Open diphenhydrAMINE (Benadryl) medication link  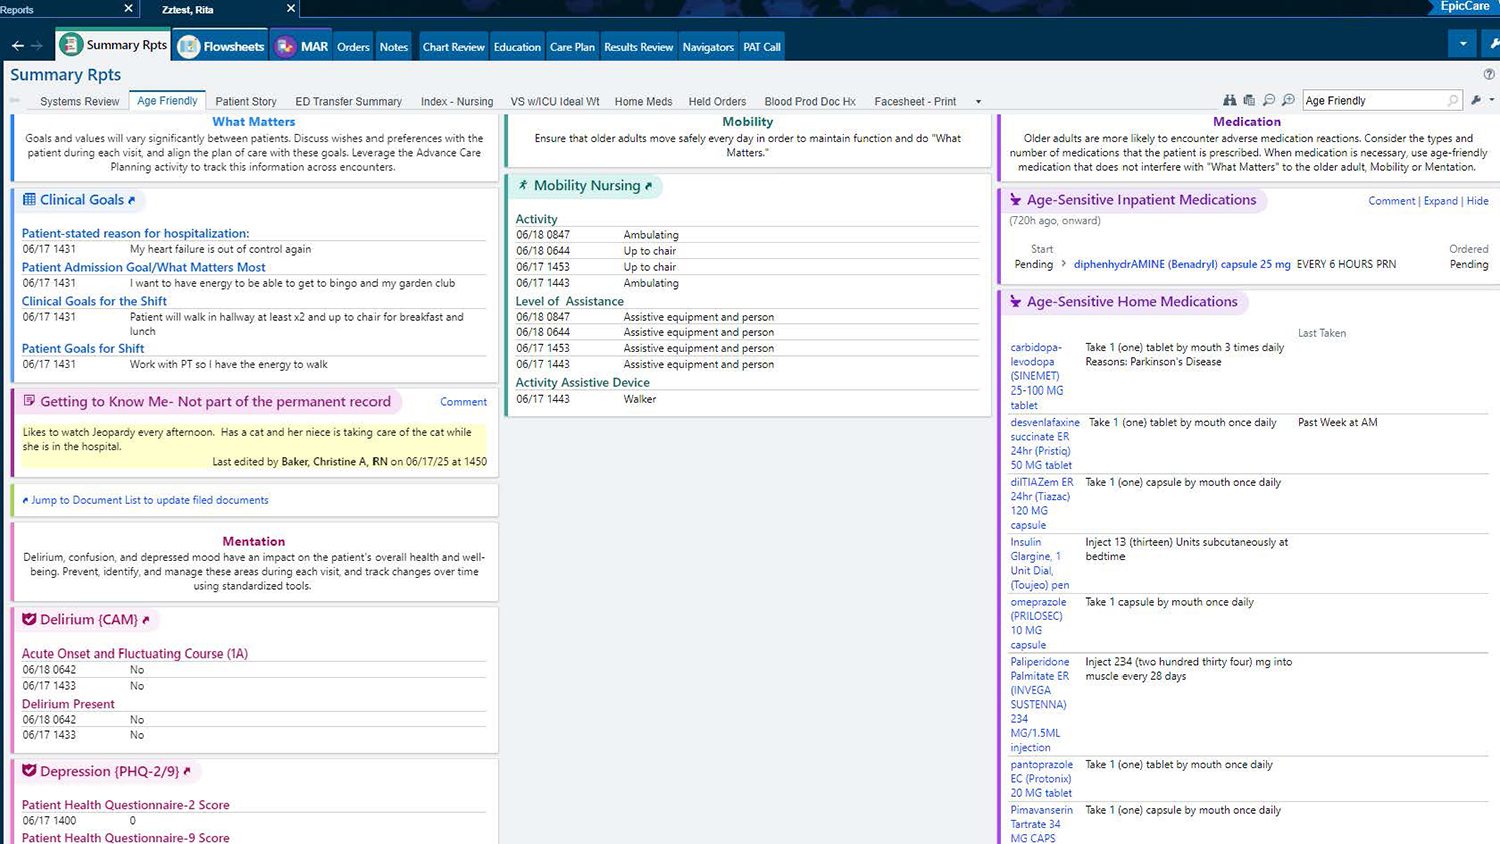(1181, 265)
